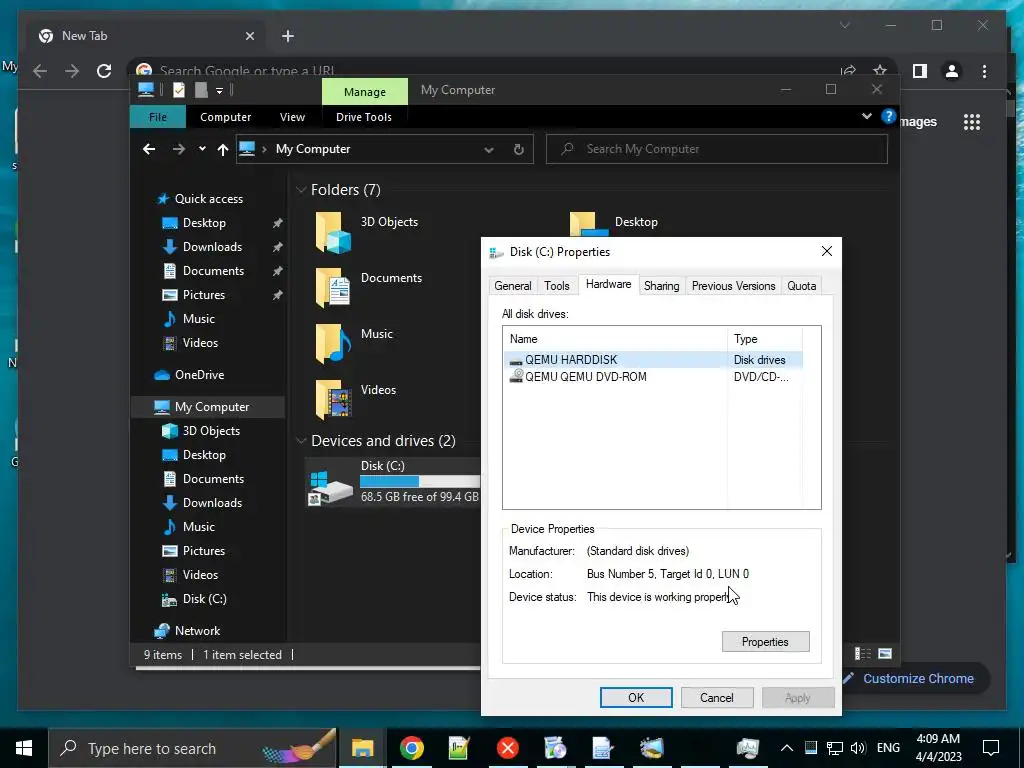Cancel the Disk Properties dialog
The height and width of the screenshot is (768, 1024).
(716, 697)
